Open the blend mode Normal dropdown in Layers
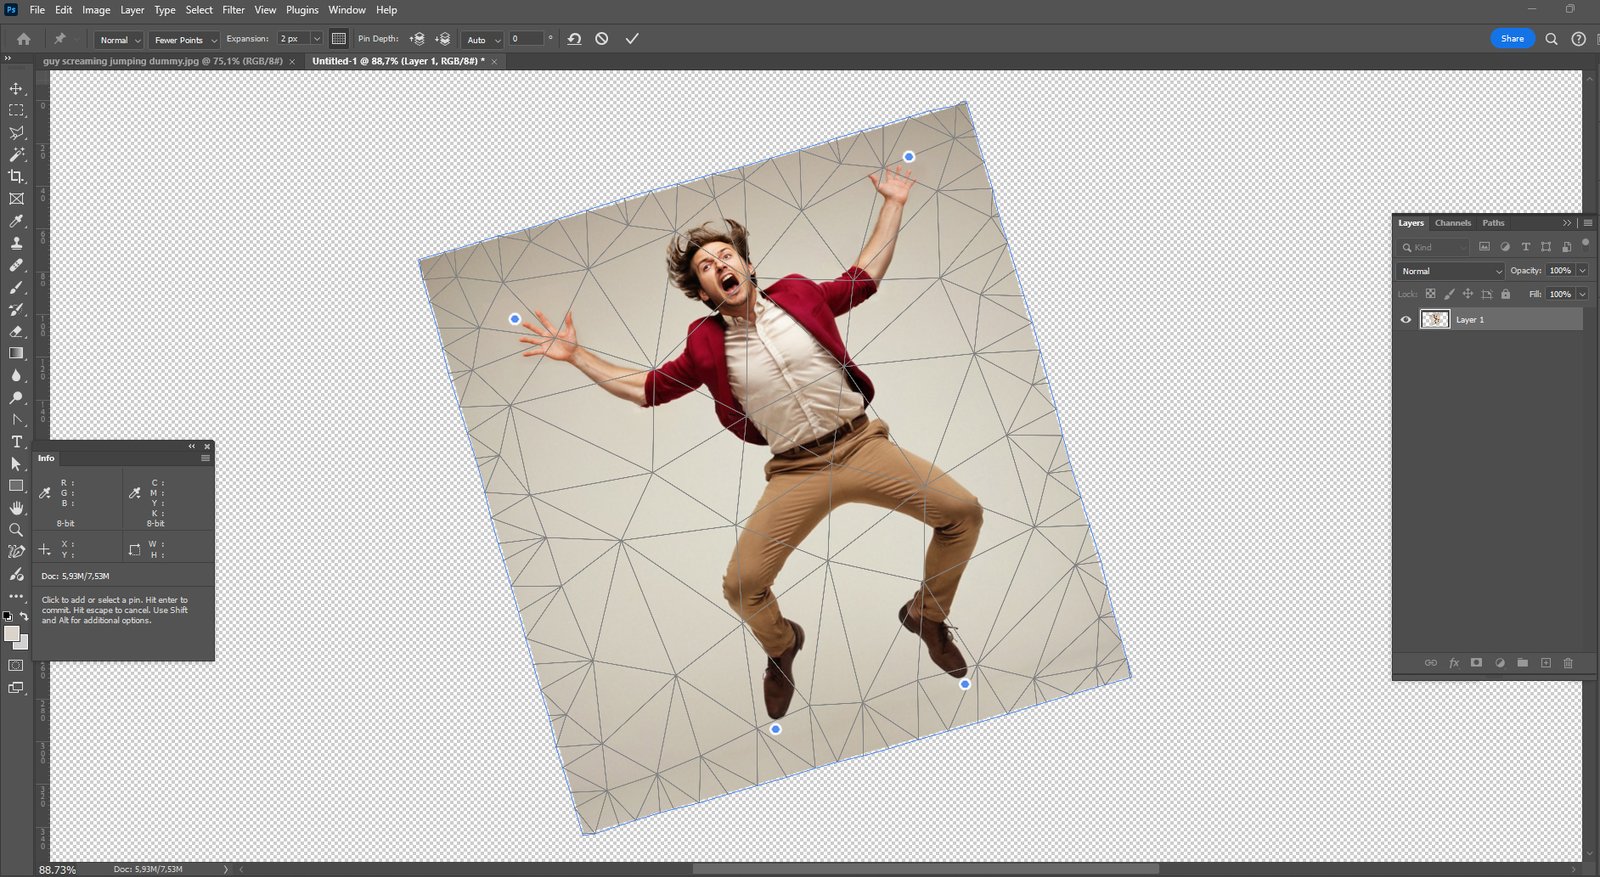The width and height of the screenshot is (1600, 877). (x=1450, y=271)
